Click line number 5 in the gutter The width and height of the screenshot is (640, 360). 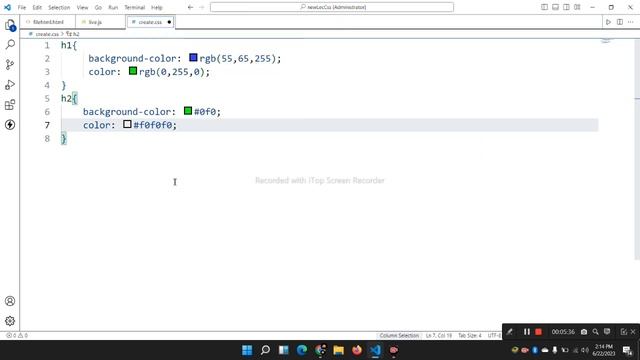pos(47,98)
